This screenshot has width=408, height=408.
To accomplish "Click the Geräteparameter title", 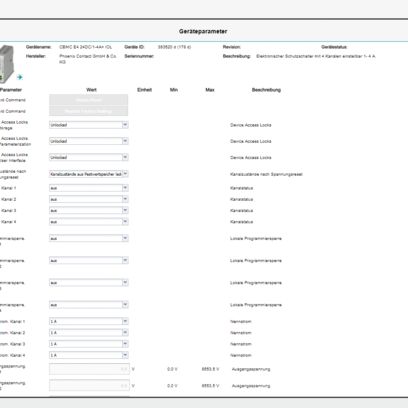I will pyautogui.click(x=203, y=31).
